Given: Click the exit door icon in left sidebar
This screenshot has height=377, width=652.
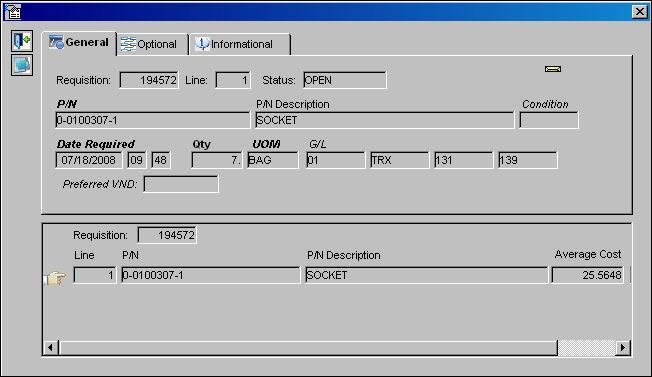Looking at the screenshot, I should coord(22,41).
